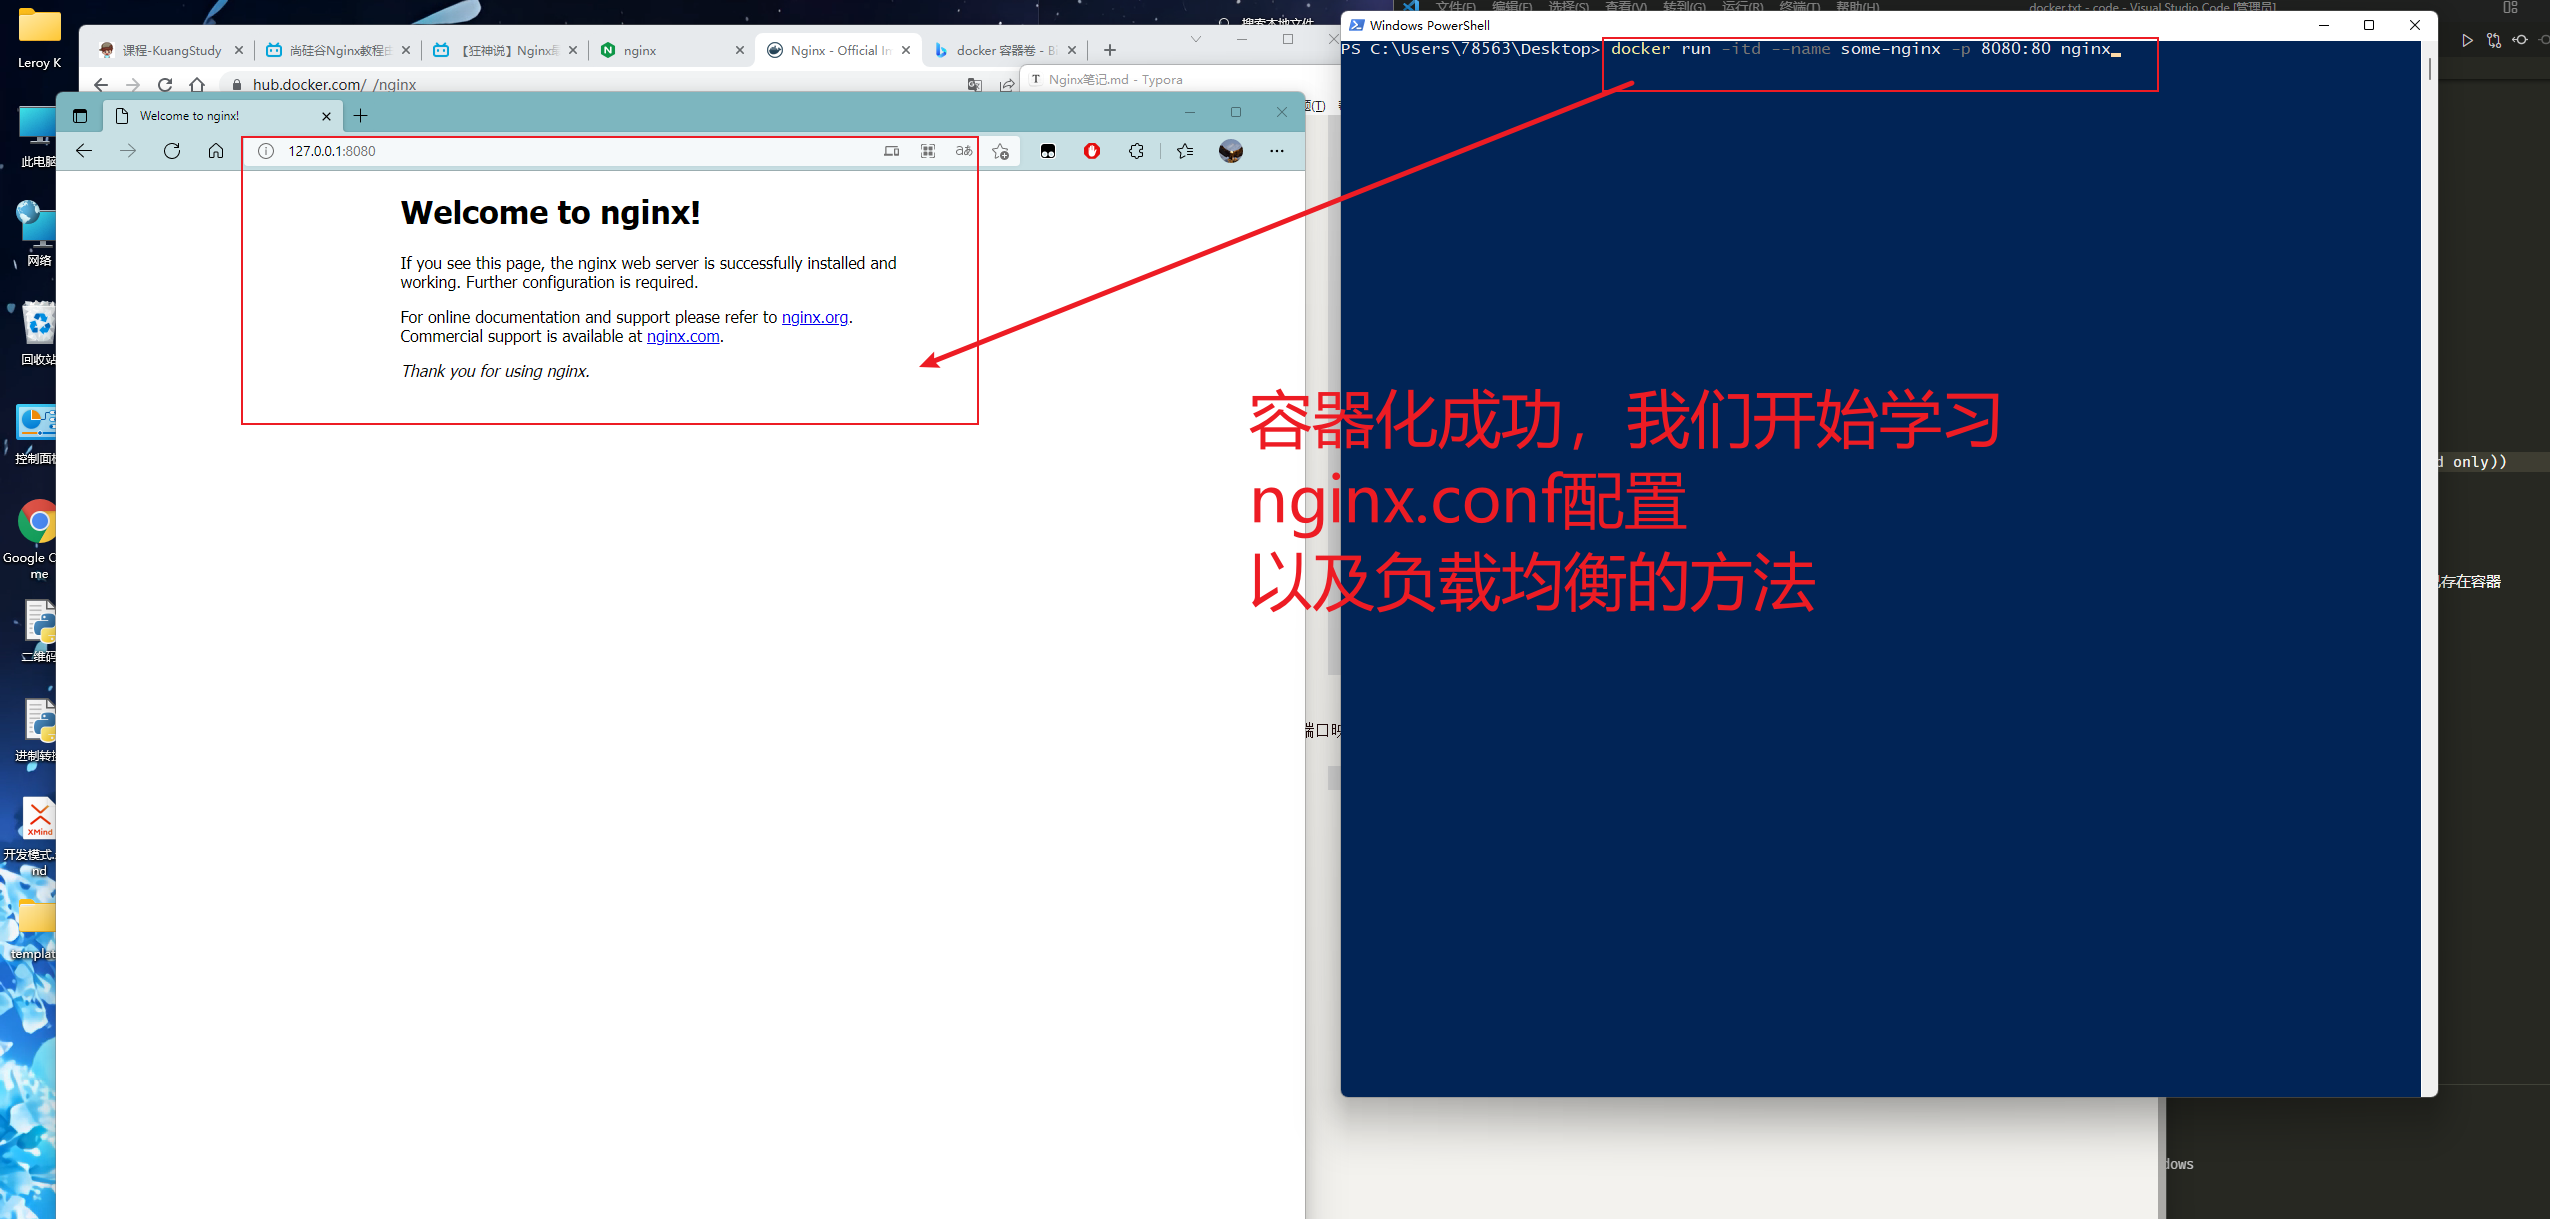Viewport: 2550px width, 1219px height.
Task: Open the Tampermonkey extension icon
Action: pyautogui.click(x=1048, y=151)
